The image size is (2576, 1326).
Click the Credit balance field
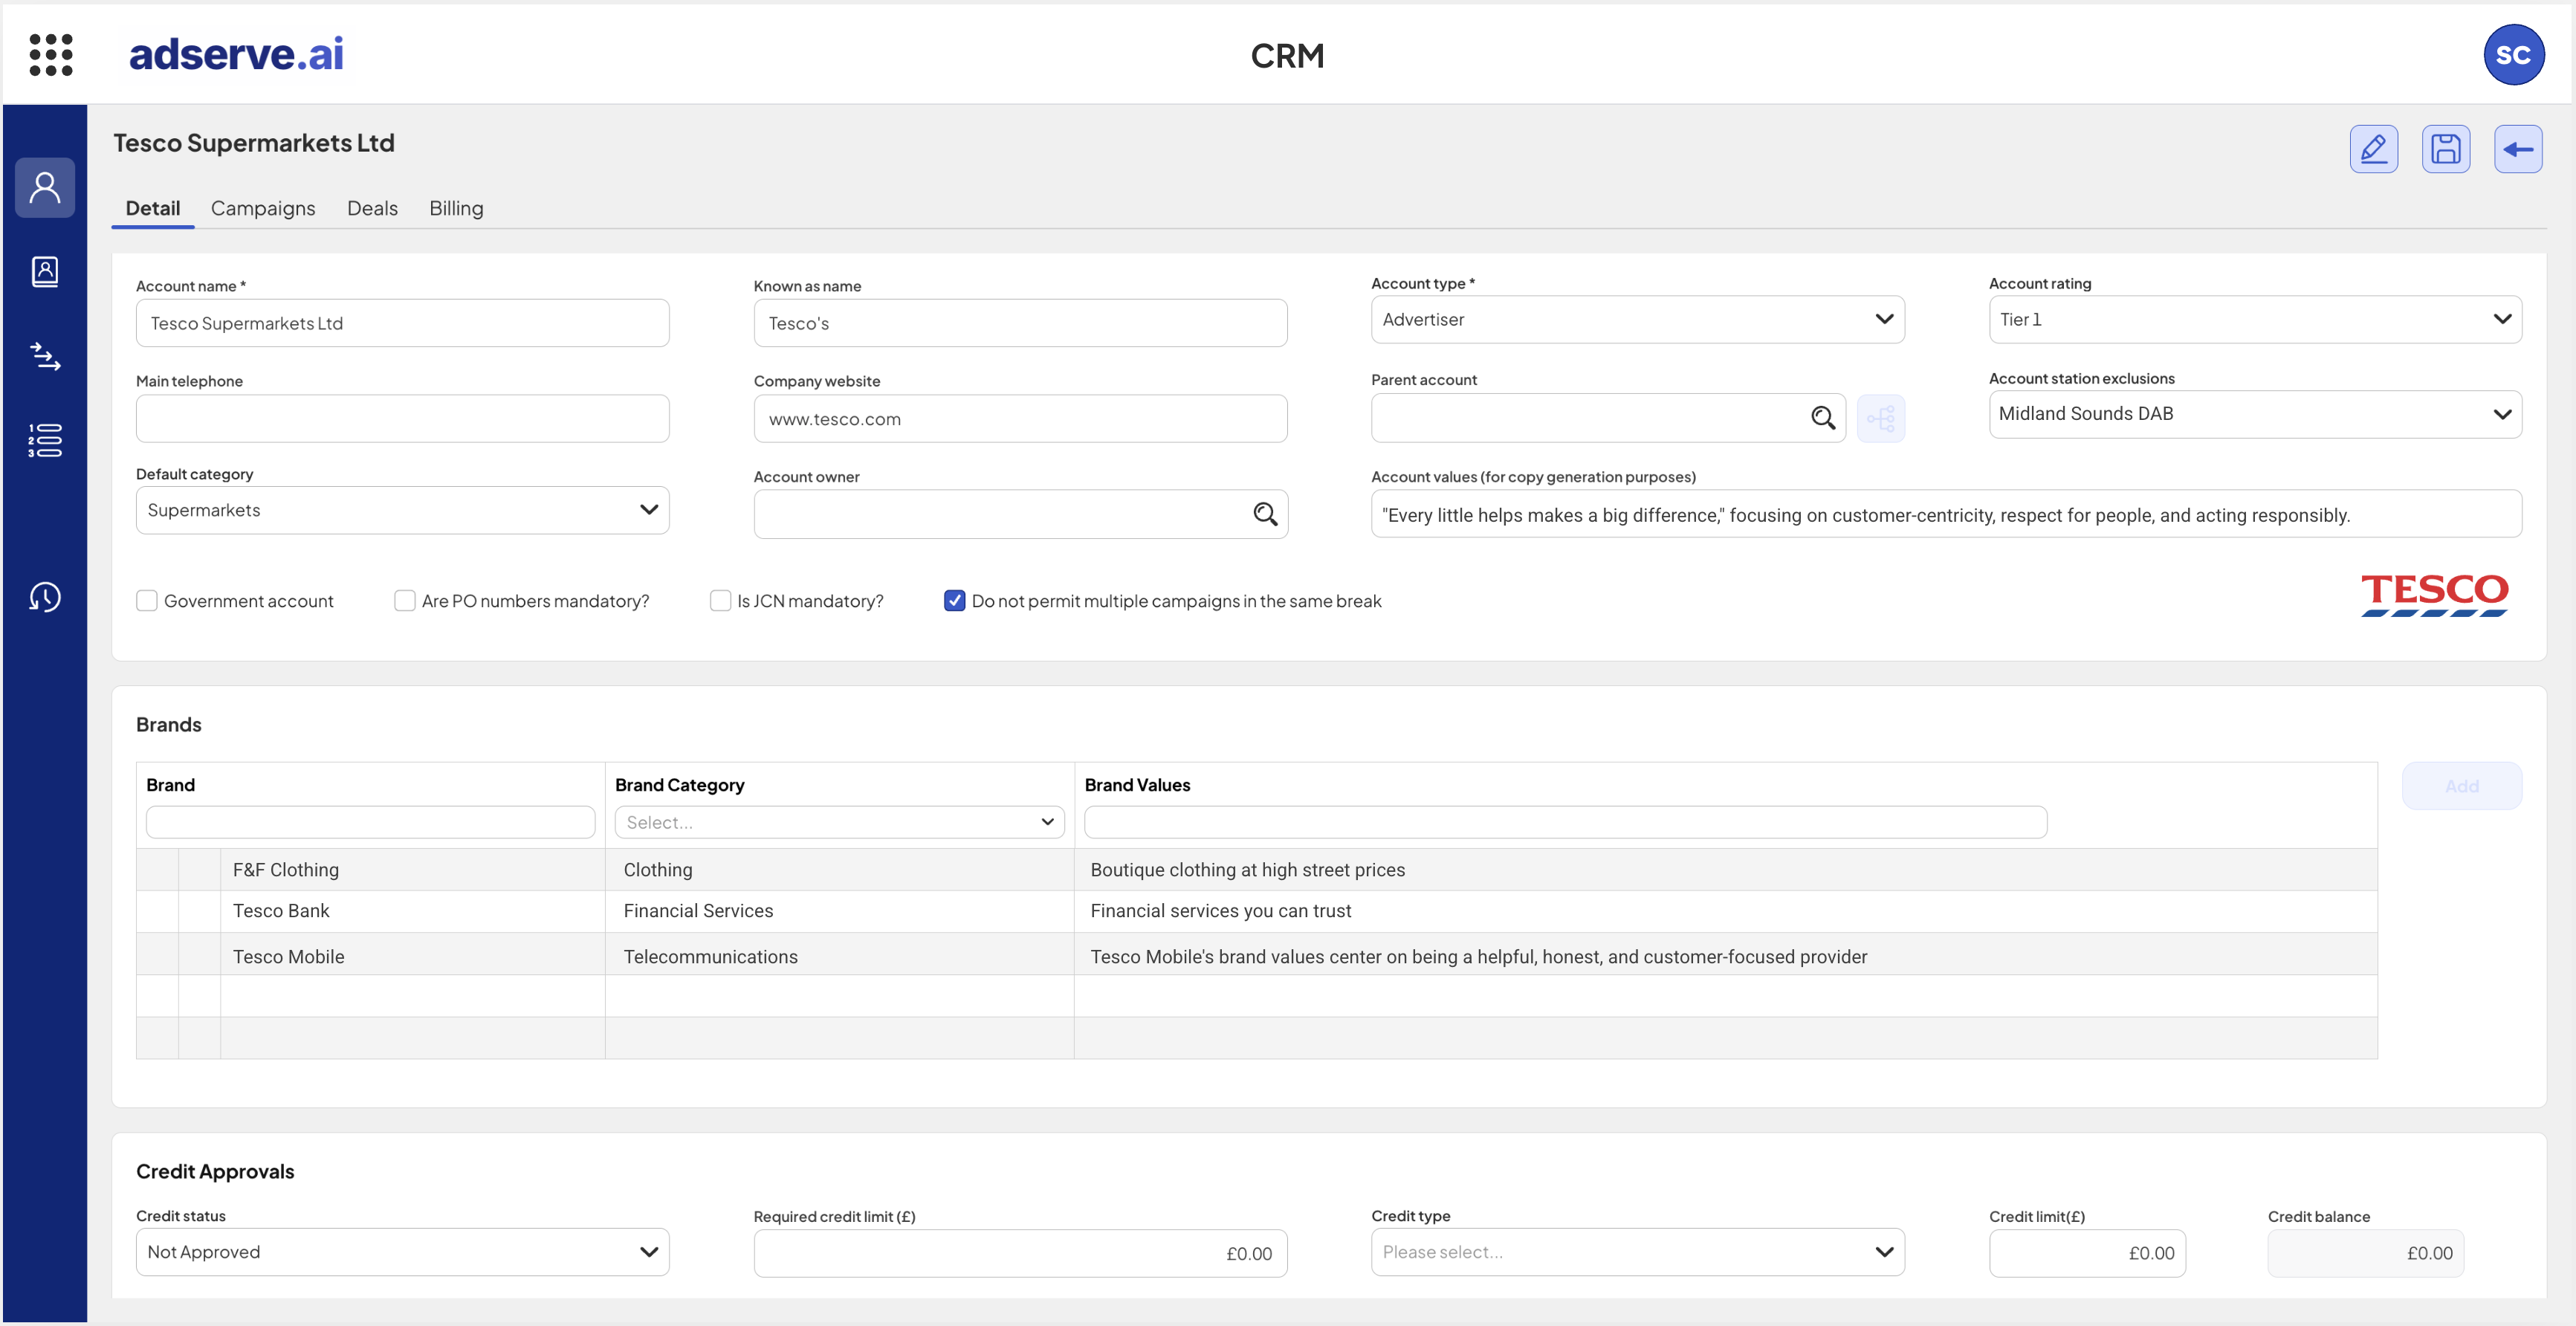point(2365,1253)
